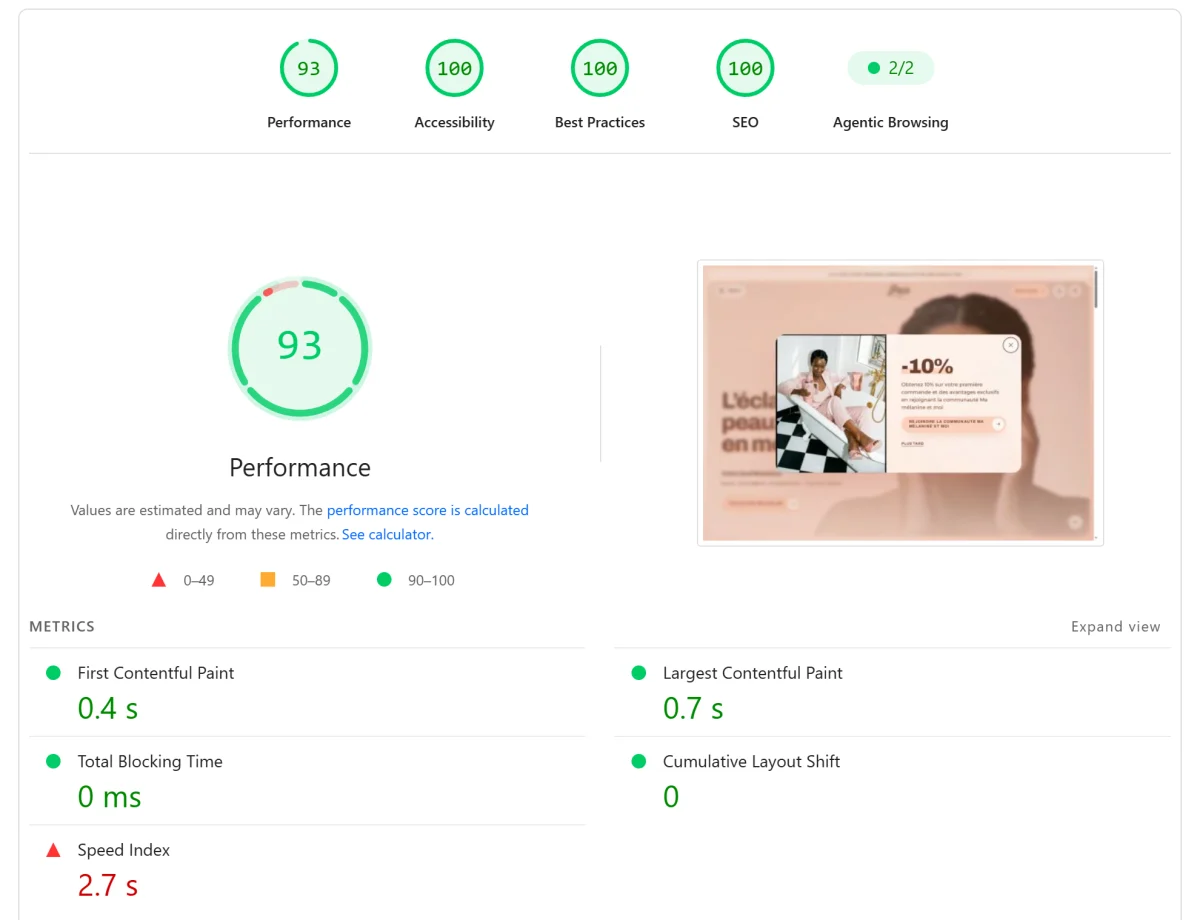Screen dimensions: 1200x920
Task: Click the 0 ms metric value
Action: coord(110,797)
